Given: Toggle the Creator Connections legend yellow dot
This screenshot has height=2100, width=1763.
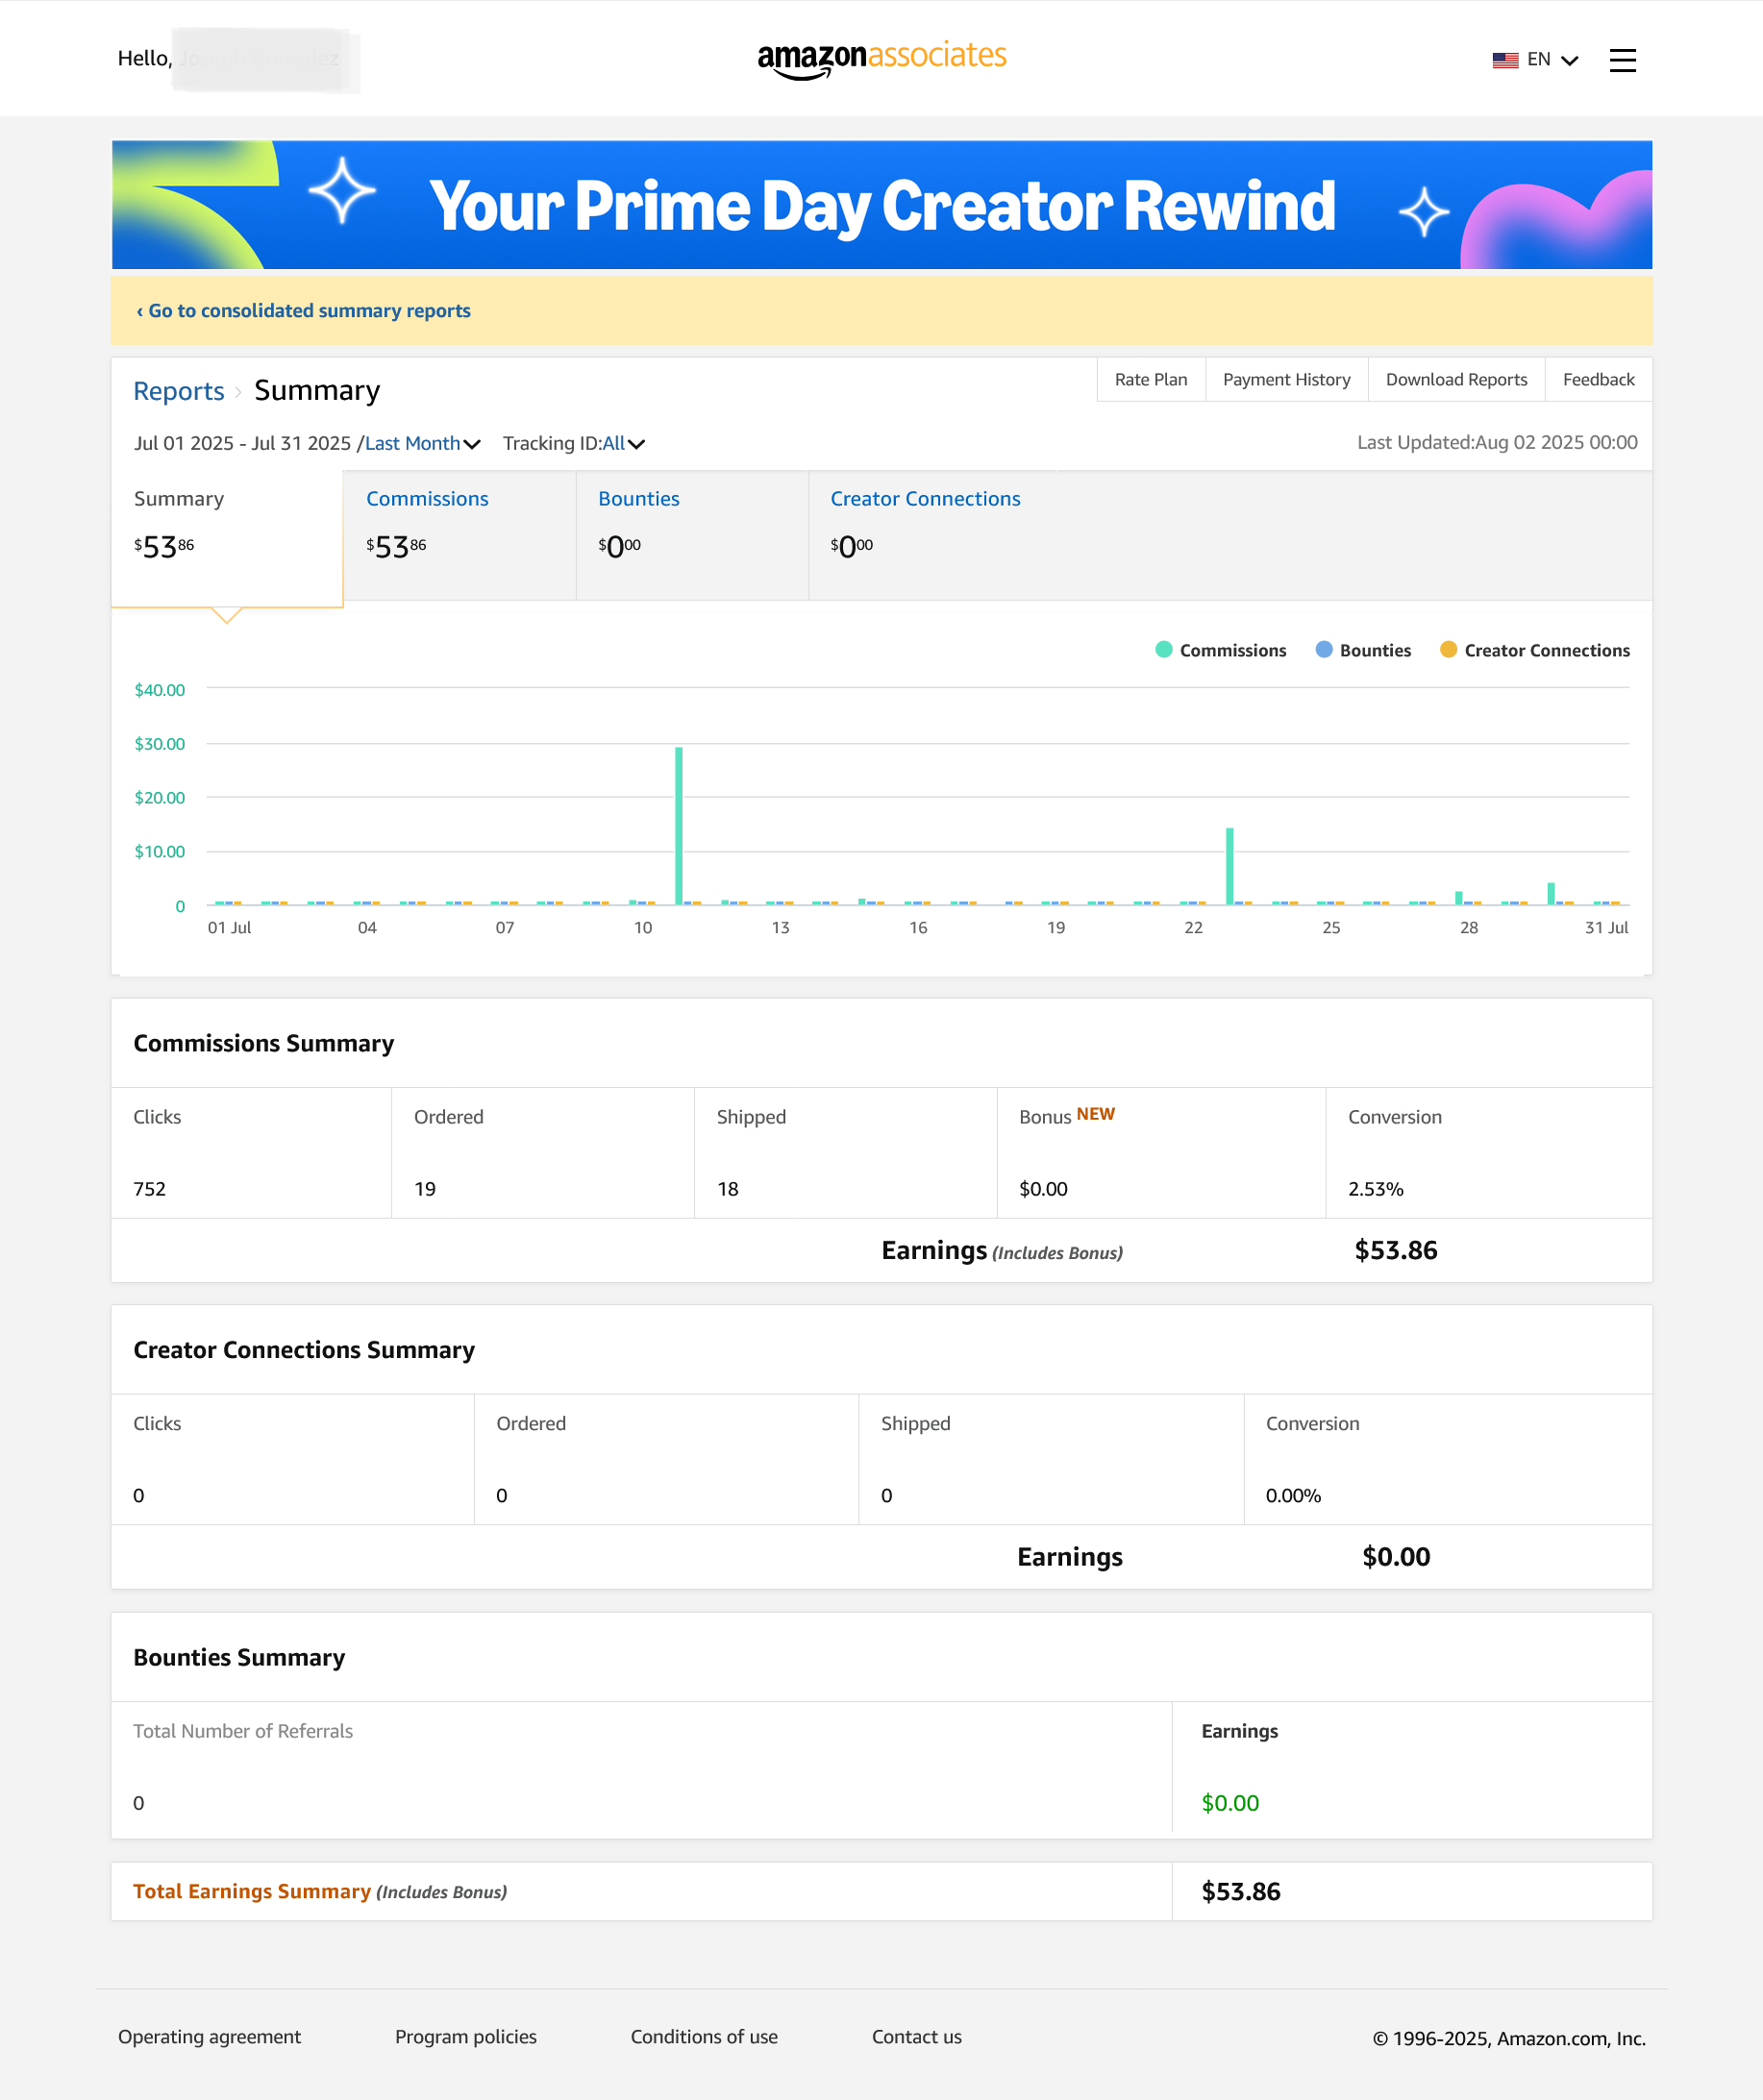Looking at the screenshot, I should click(1448, 650).
